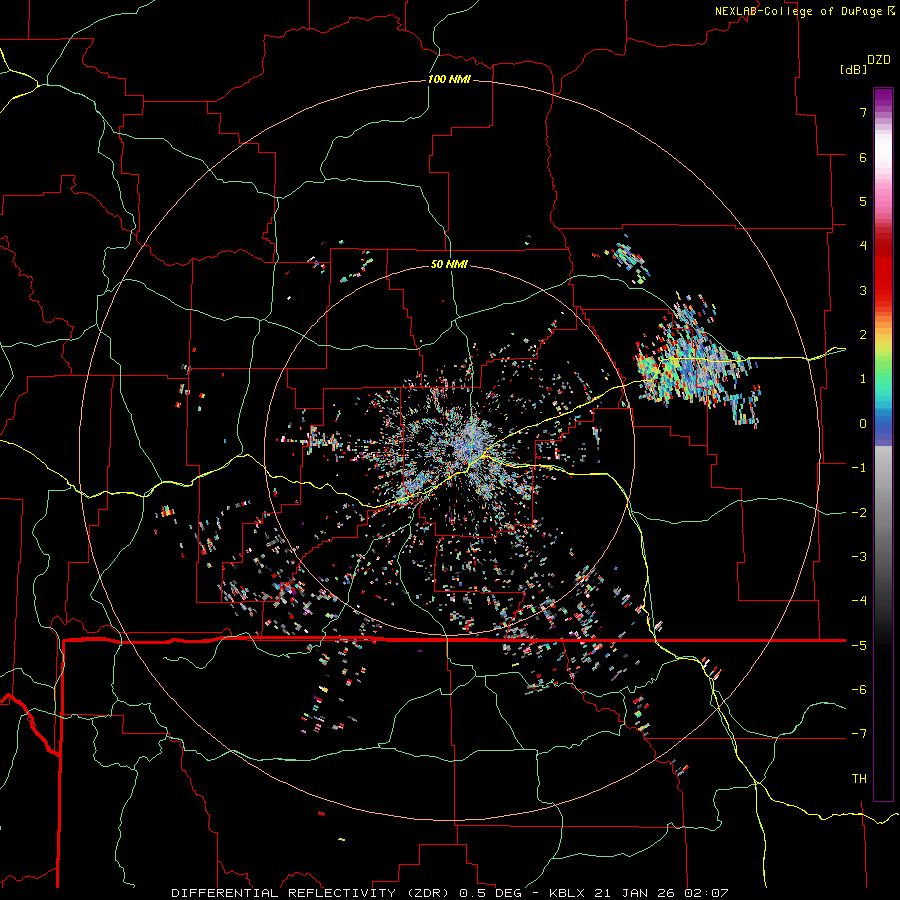The image size is (900, 900).
Task: Click the Differential Reflectivity KBLX caption
Action: (x=450, y=893)
